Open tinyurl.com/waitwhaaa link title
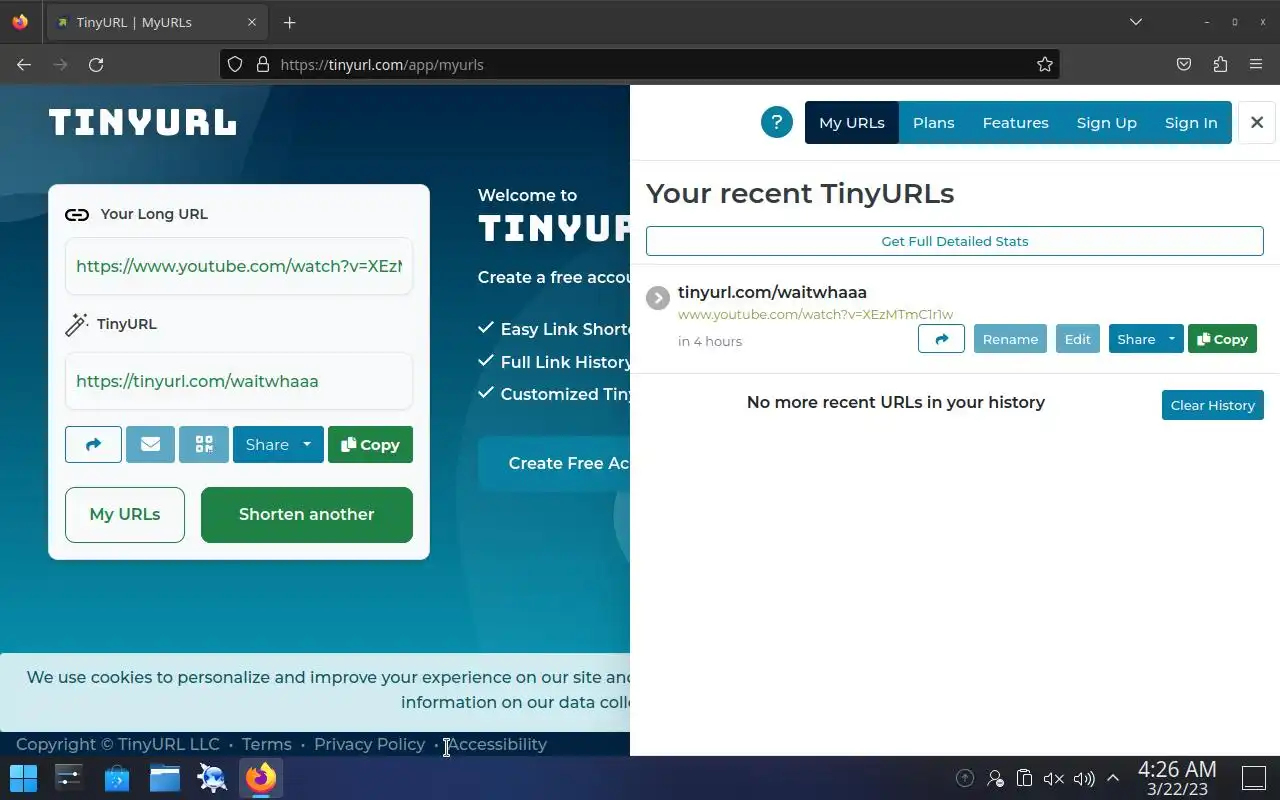1280x800 pixels. pos(772,292)
